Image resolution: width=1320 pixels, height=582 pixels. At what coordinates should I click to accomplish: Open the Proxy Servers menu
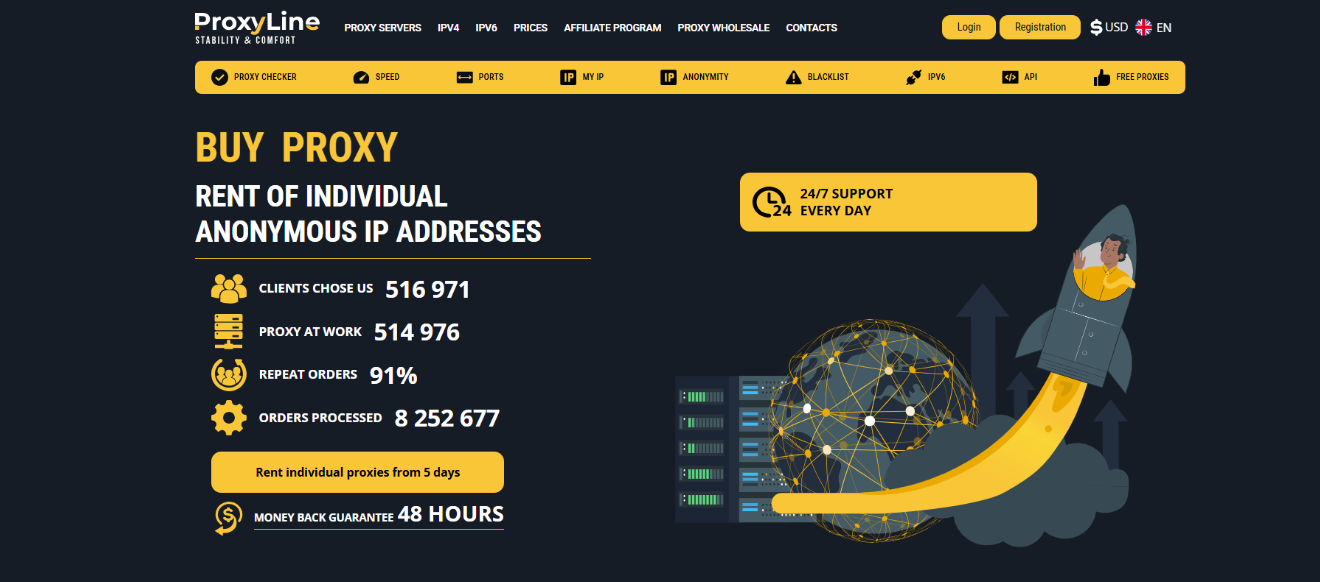[383, 28]
